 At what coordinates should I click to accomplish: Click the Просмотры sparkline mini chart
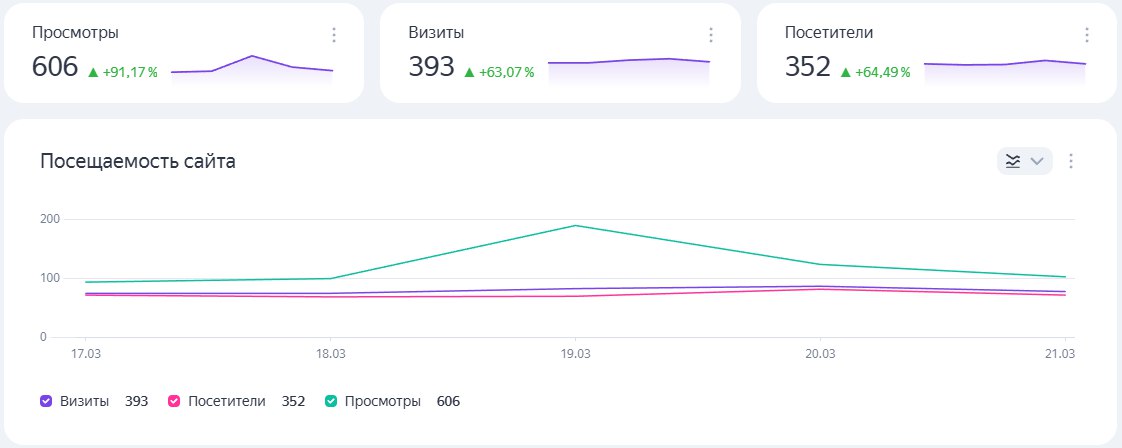[252, 68]
